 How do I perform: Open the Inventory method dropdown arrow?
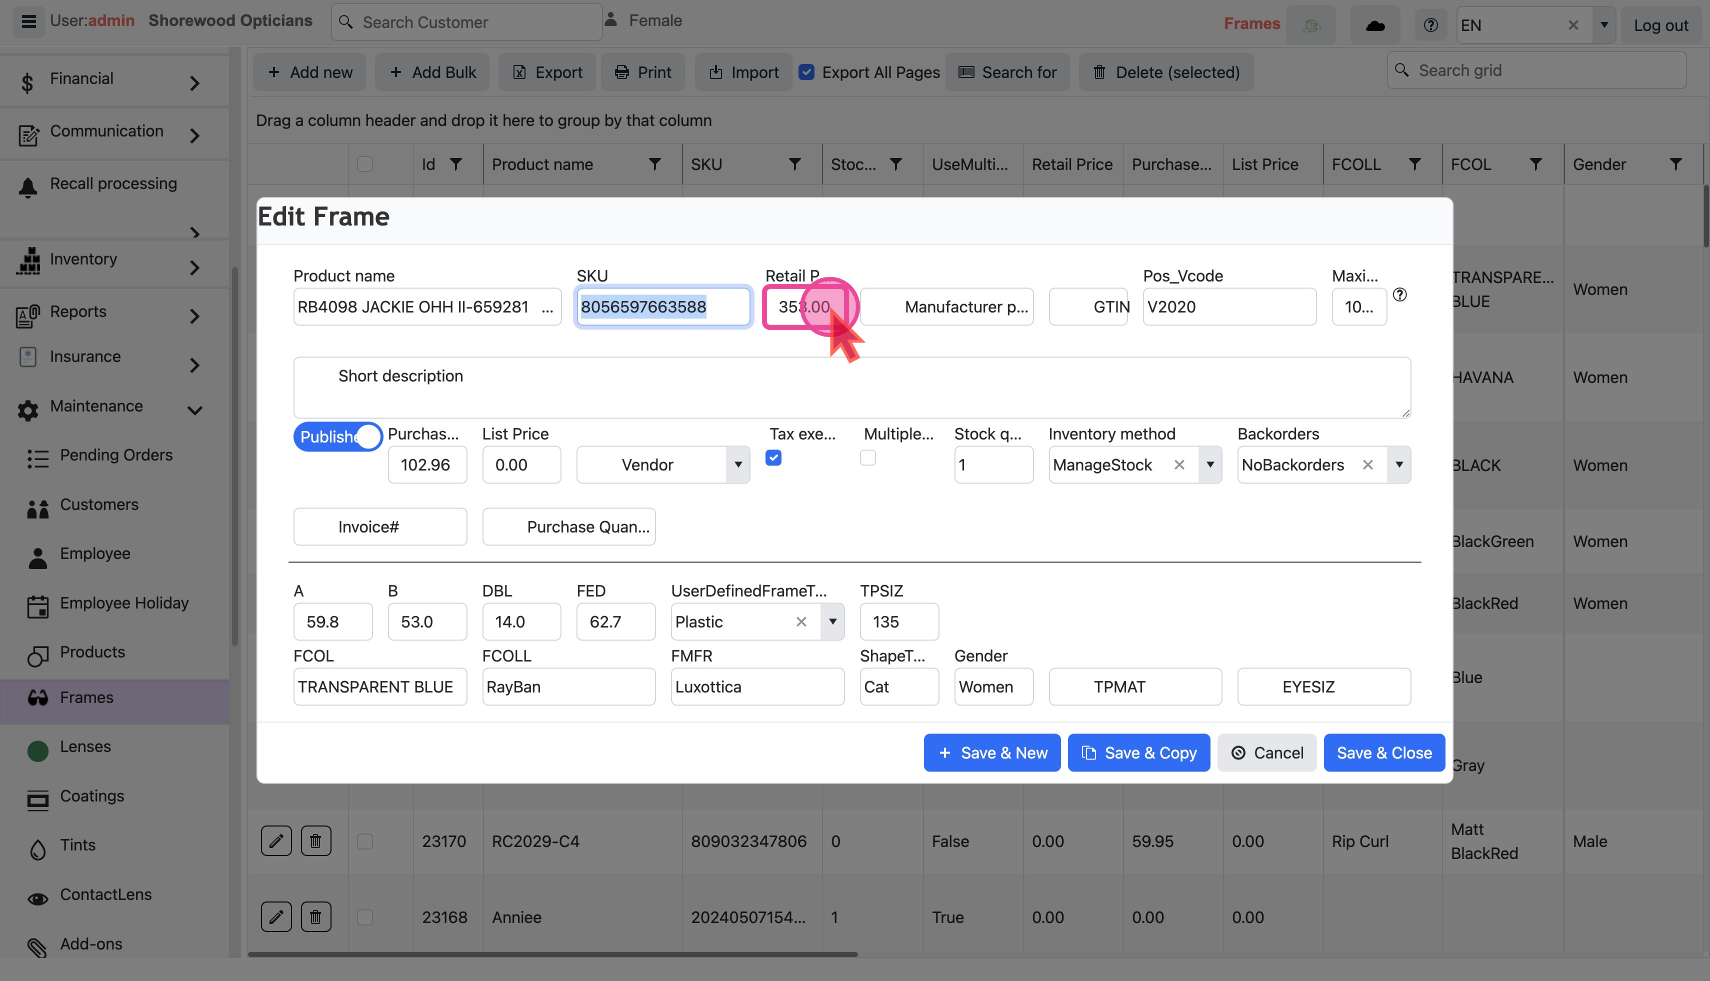click(x=1210, y=465)
